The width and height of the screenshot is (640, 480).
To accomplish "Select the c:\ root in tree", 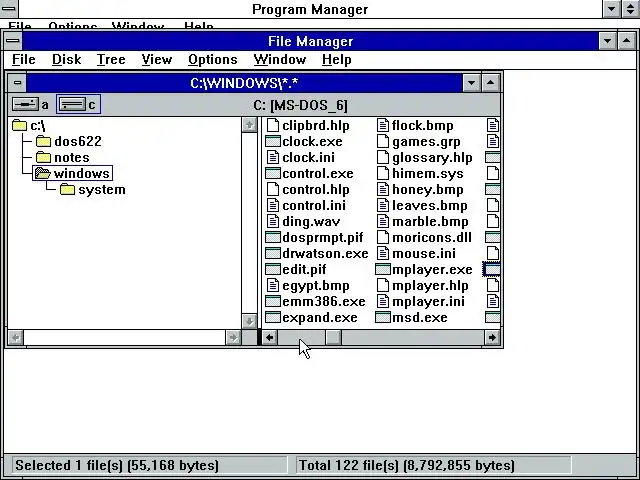I will pos(38,125).
